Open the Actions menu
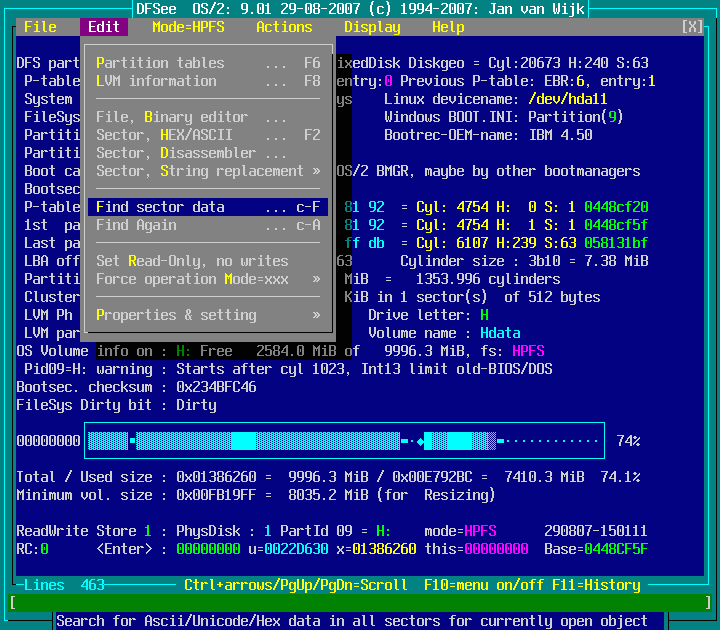The width and height of the screenshot is (720, 630). 284,27
